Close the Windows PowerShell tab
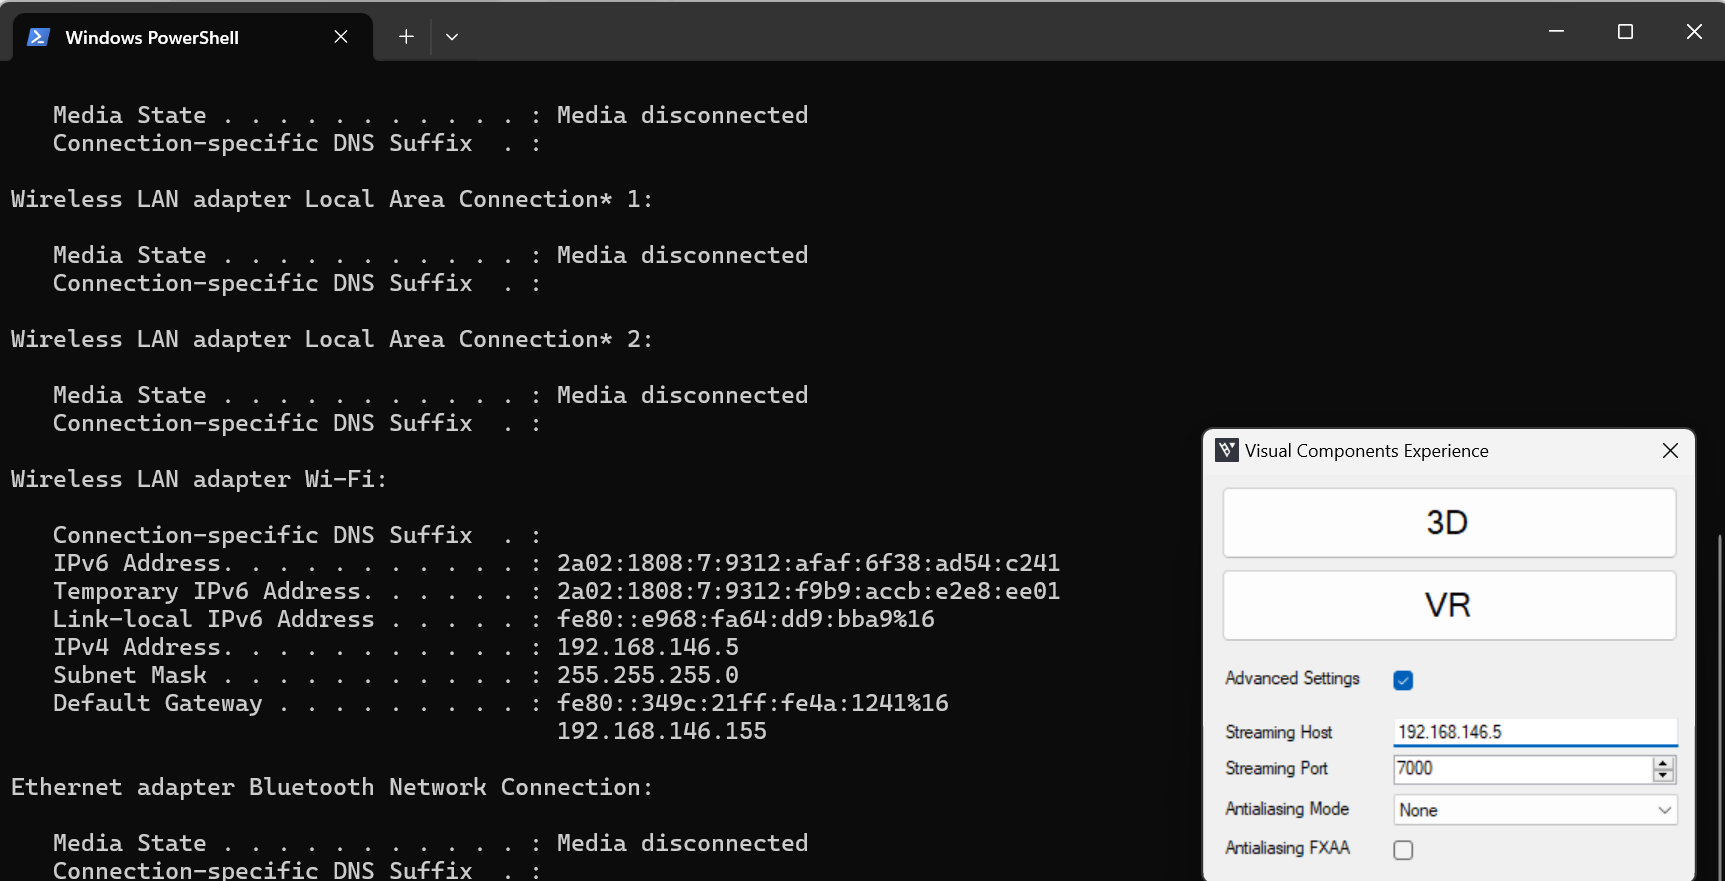 coord(341,37)
